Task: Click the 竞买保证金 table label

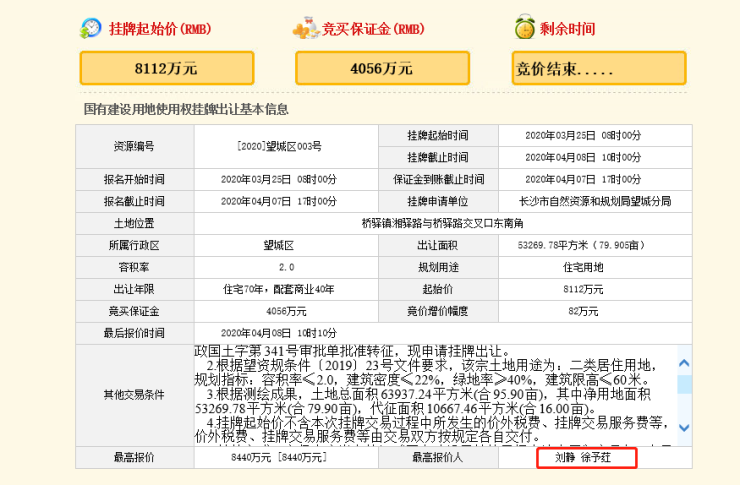Action: (135, 311)
